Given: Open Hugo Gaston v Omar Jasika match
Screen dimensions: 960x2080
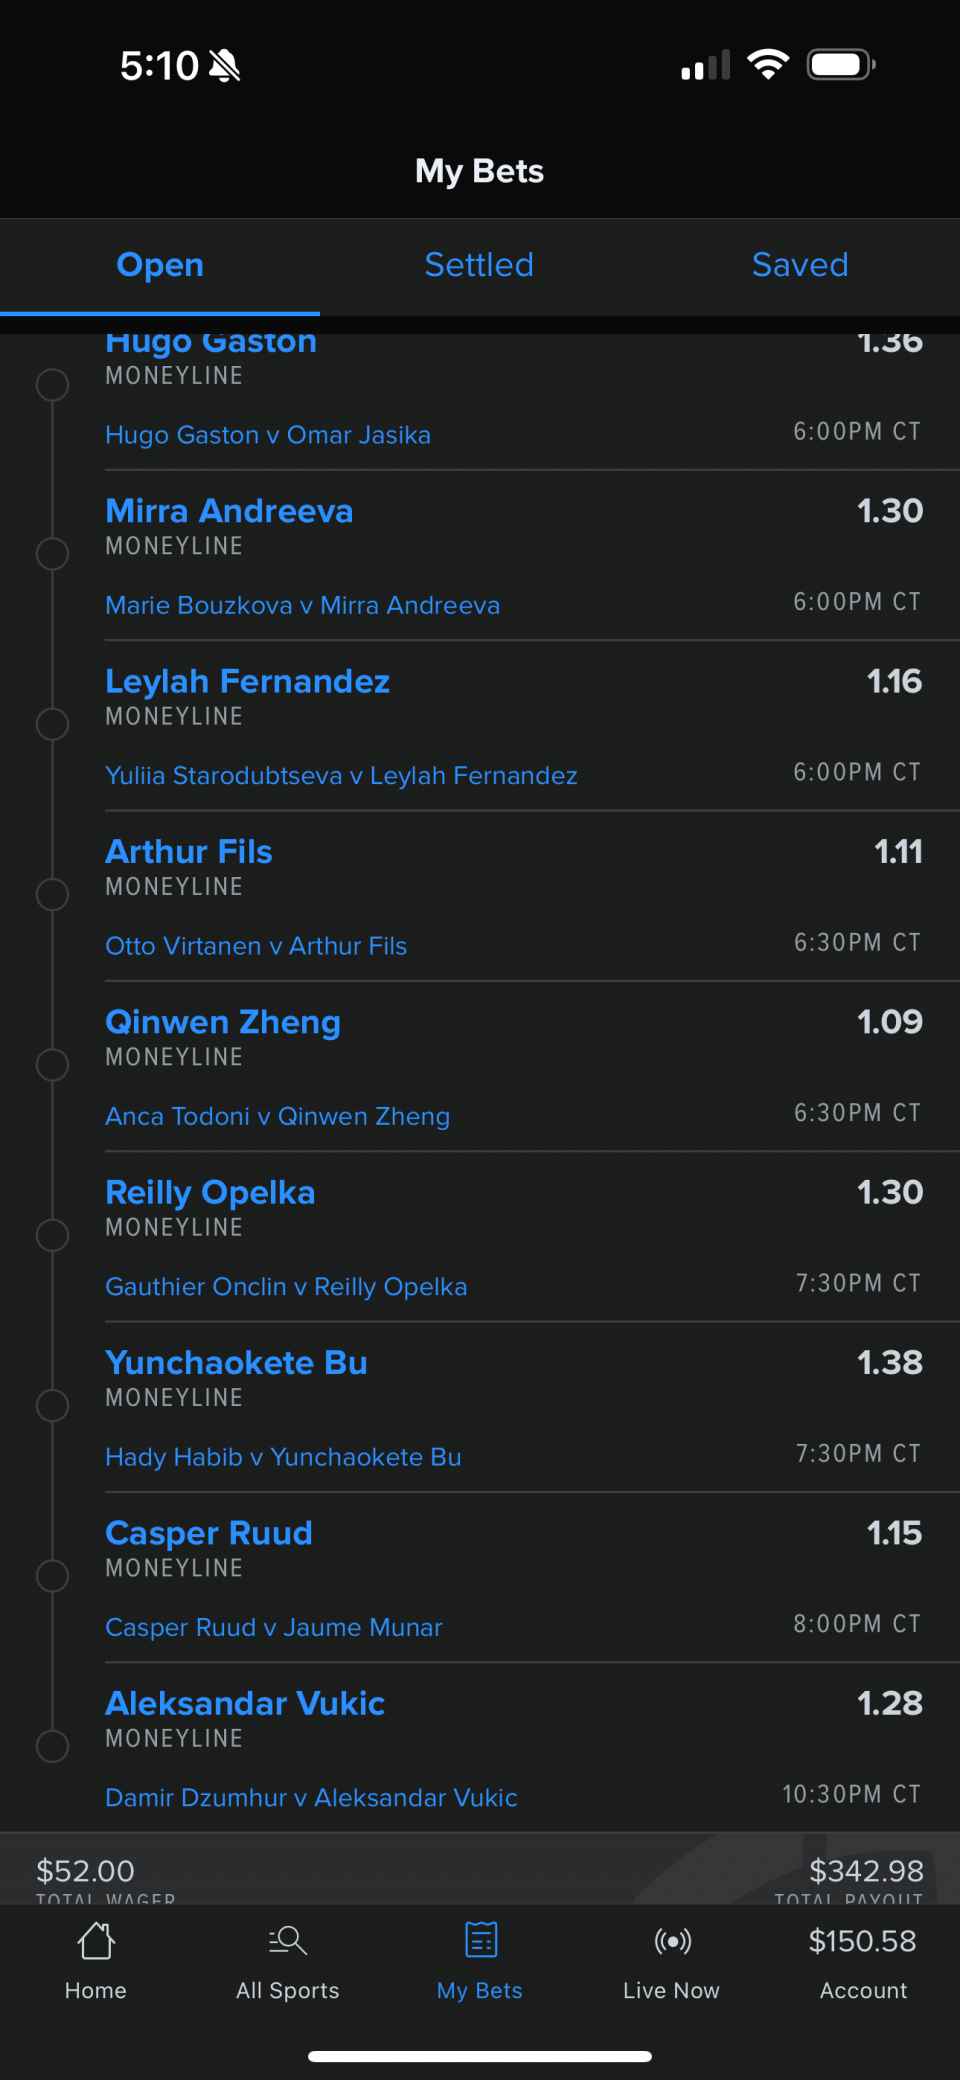Looking at the screenshot, I should click(x=268, y=436).
